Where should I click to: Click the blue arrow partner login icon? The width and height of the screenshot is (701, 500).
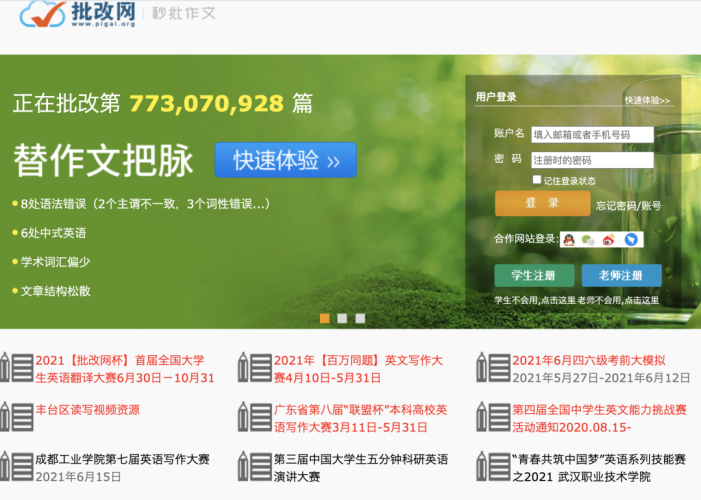point(630,239)
